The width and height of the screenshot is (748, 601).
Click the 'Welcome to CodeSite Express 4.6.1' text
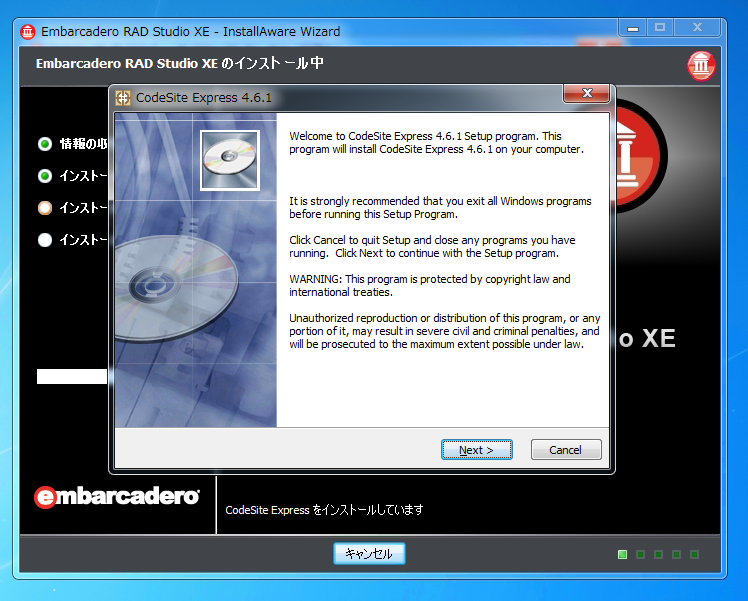point(436,143)
